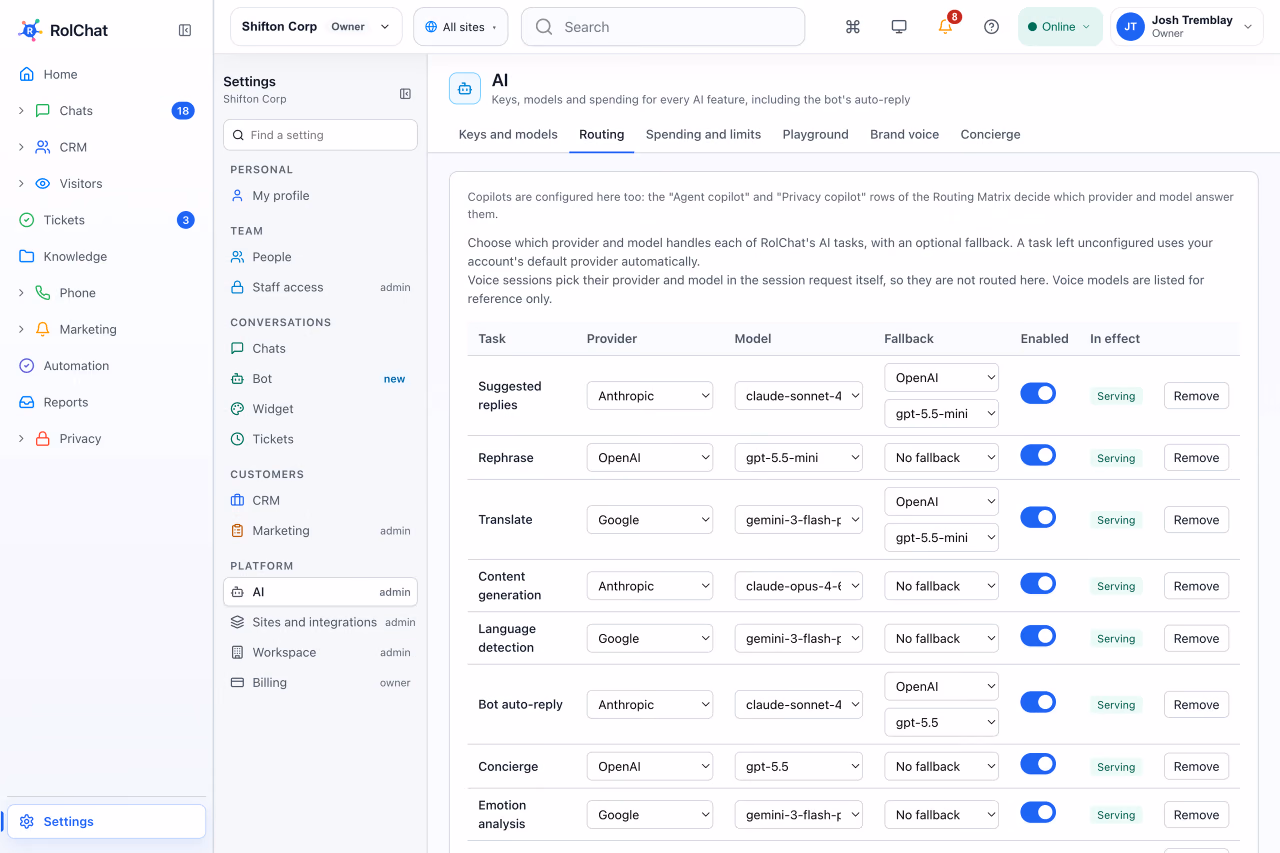Viewport: 1280px width, 853px height.
Task: Open Knowledge via folder icon
Action: tap(27, 256)
